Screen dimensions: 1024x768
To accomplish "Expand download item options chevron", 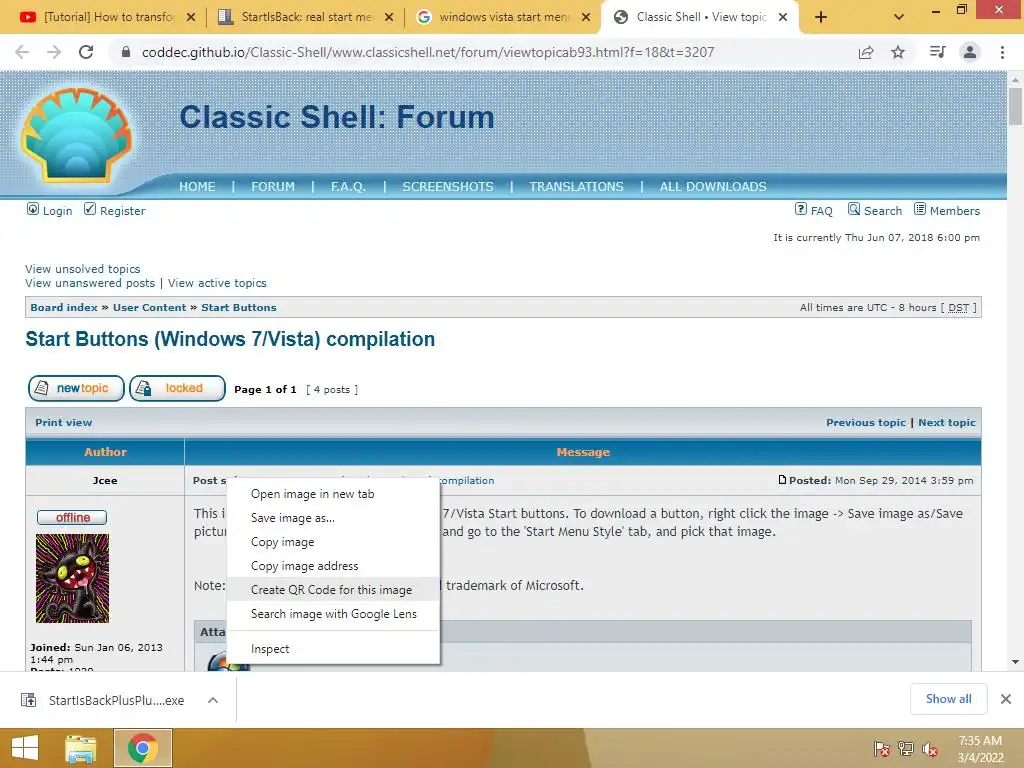I will point(213,700).
